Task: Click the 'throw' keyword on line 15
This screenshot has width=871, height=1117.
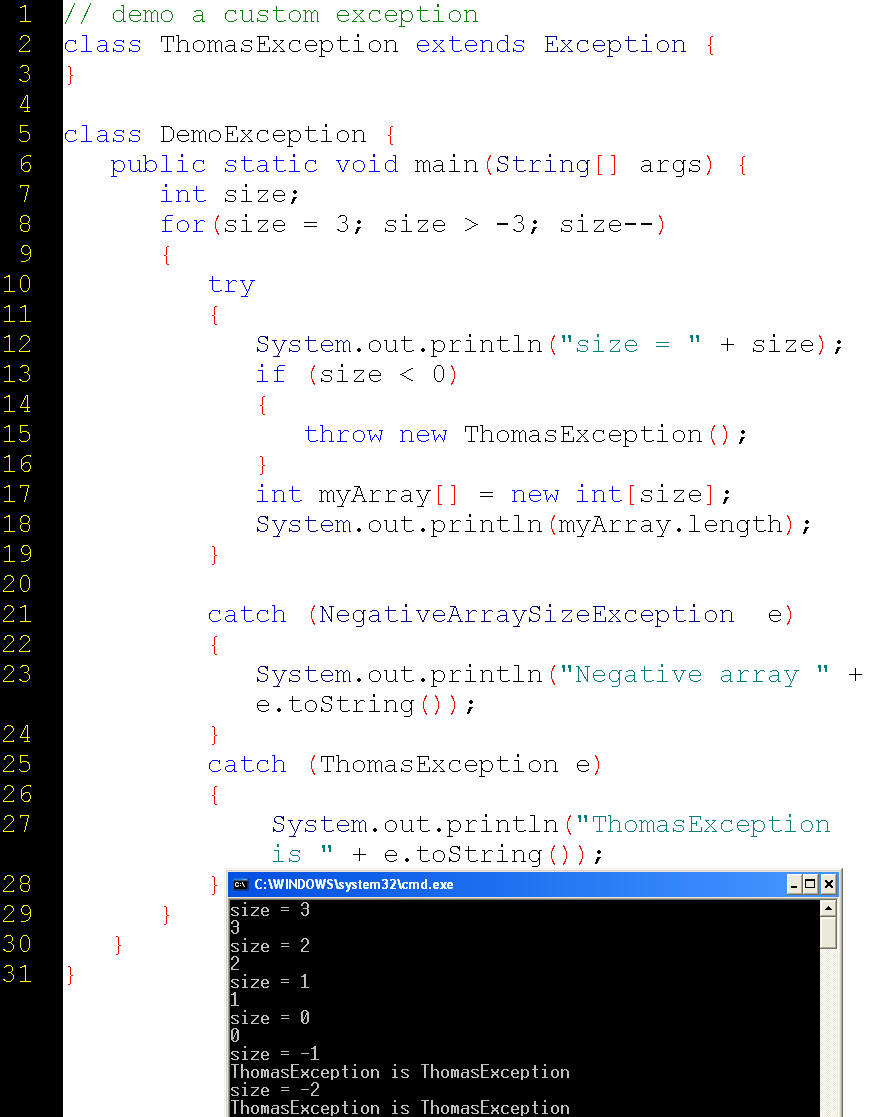Action: pos(343,434)
